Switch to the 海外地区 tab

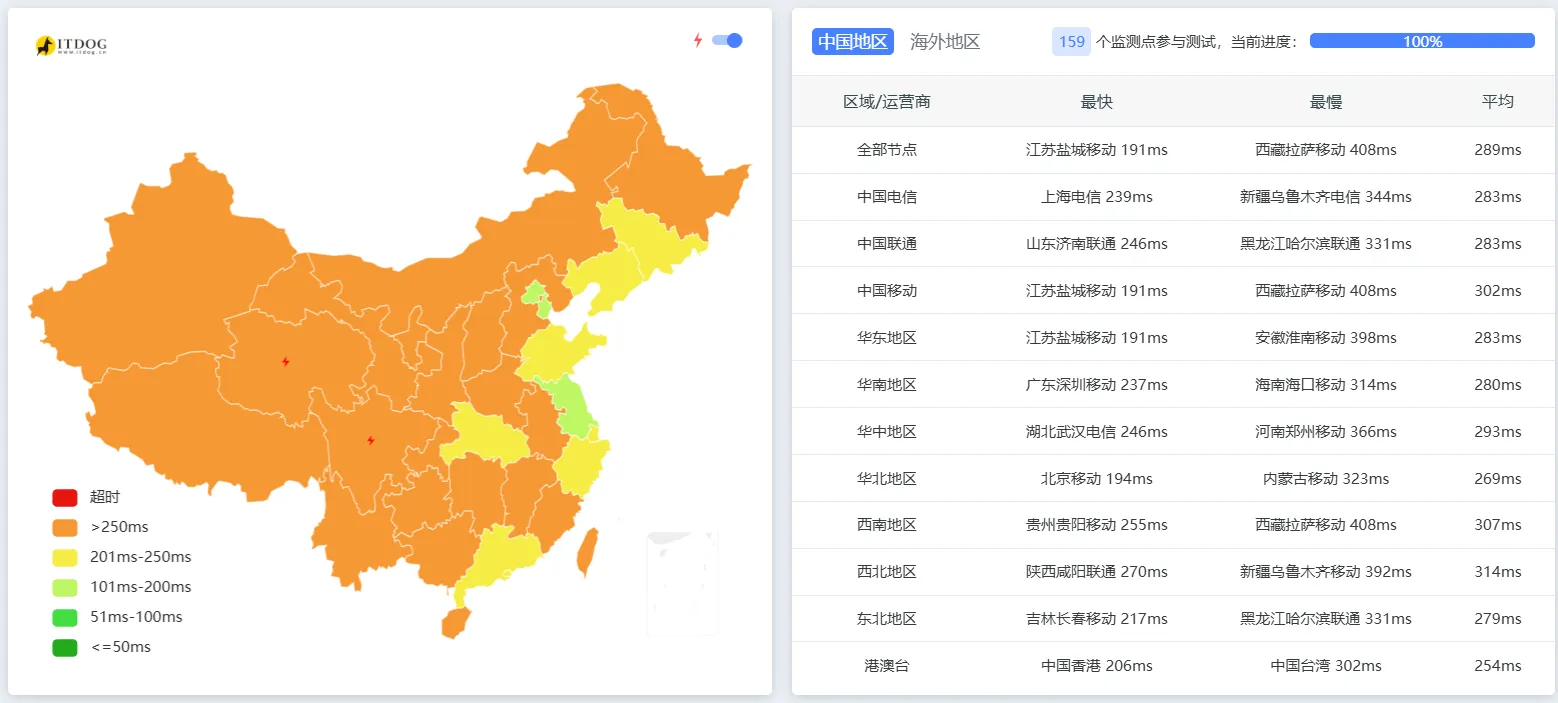[944, 42]
